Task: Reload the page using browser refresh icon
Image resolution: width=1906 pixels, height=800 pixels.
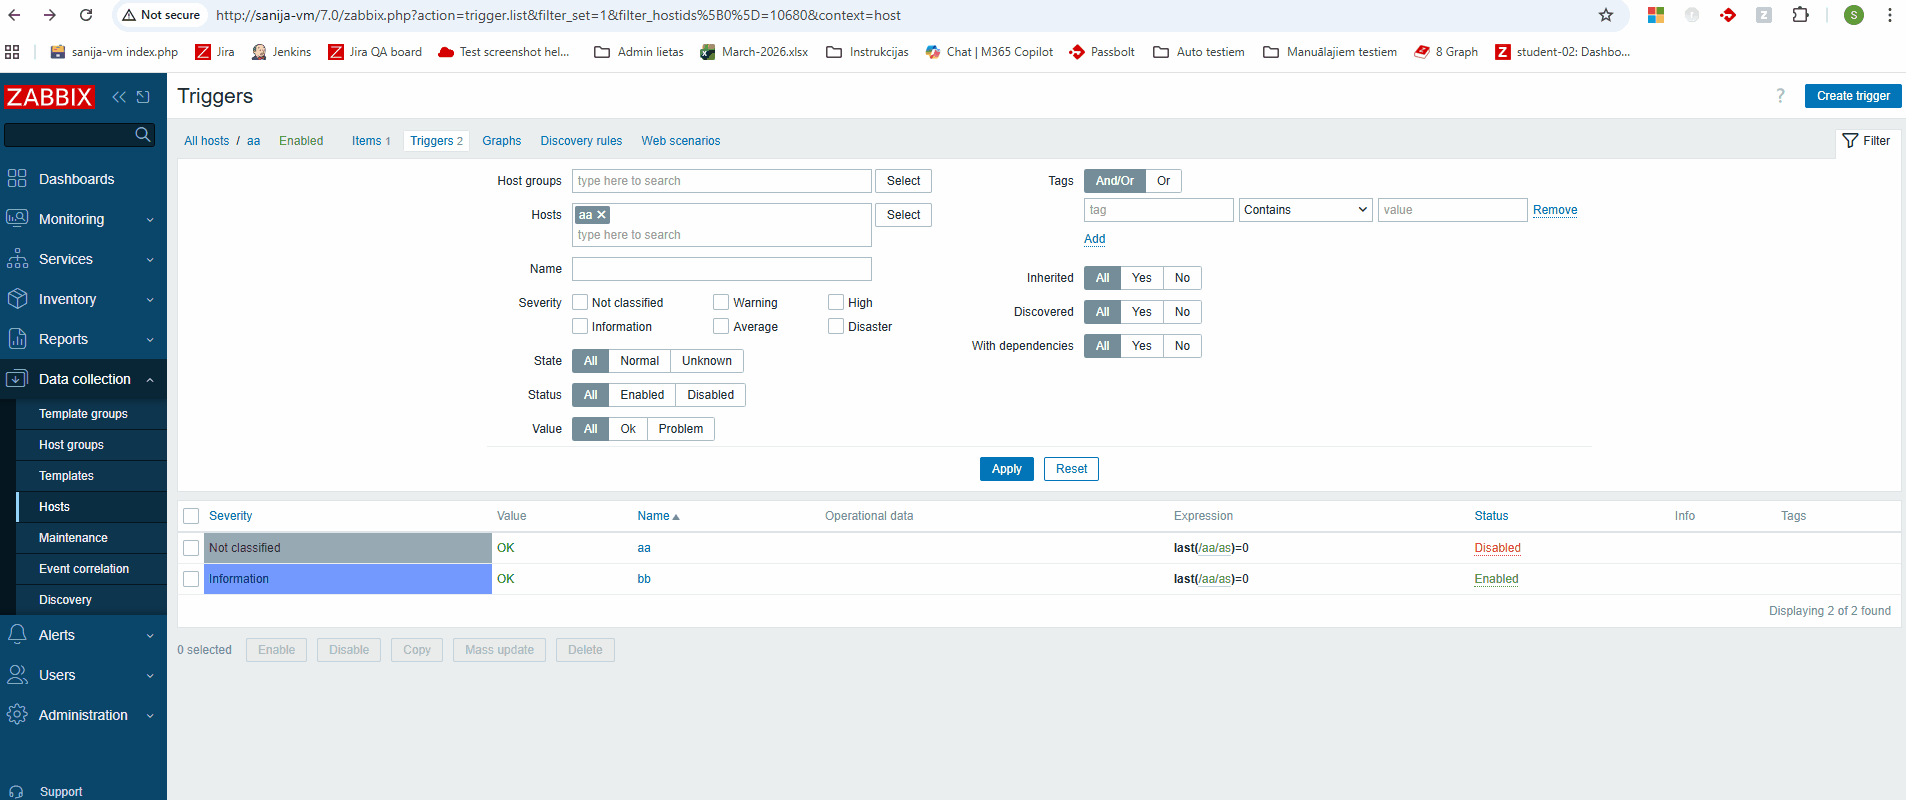Action: [x=86, y=15]
